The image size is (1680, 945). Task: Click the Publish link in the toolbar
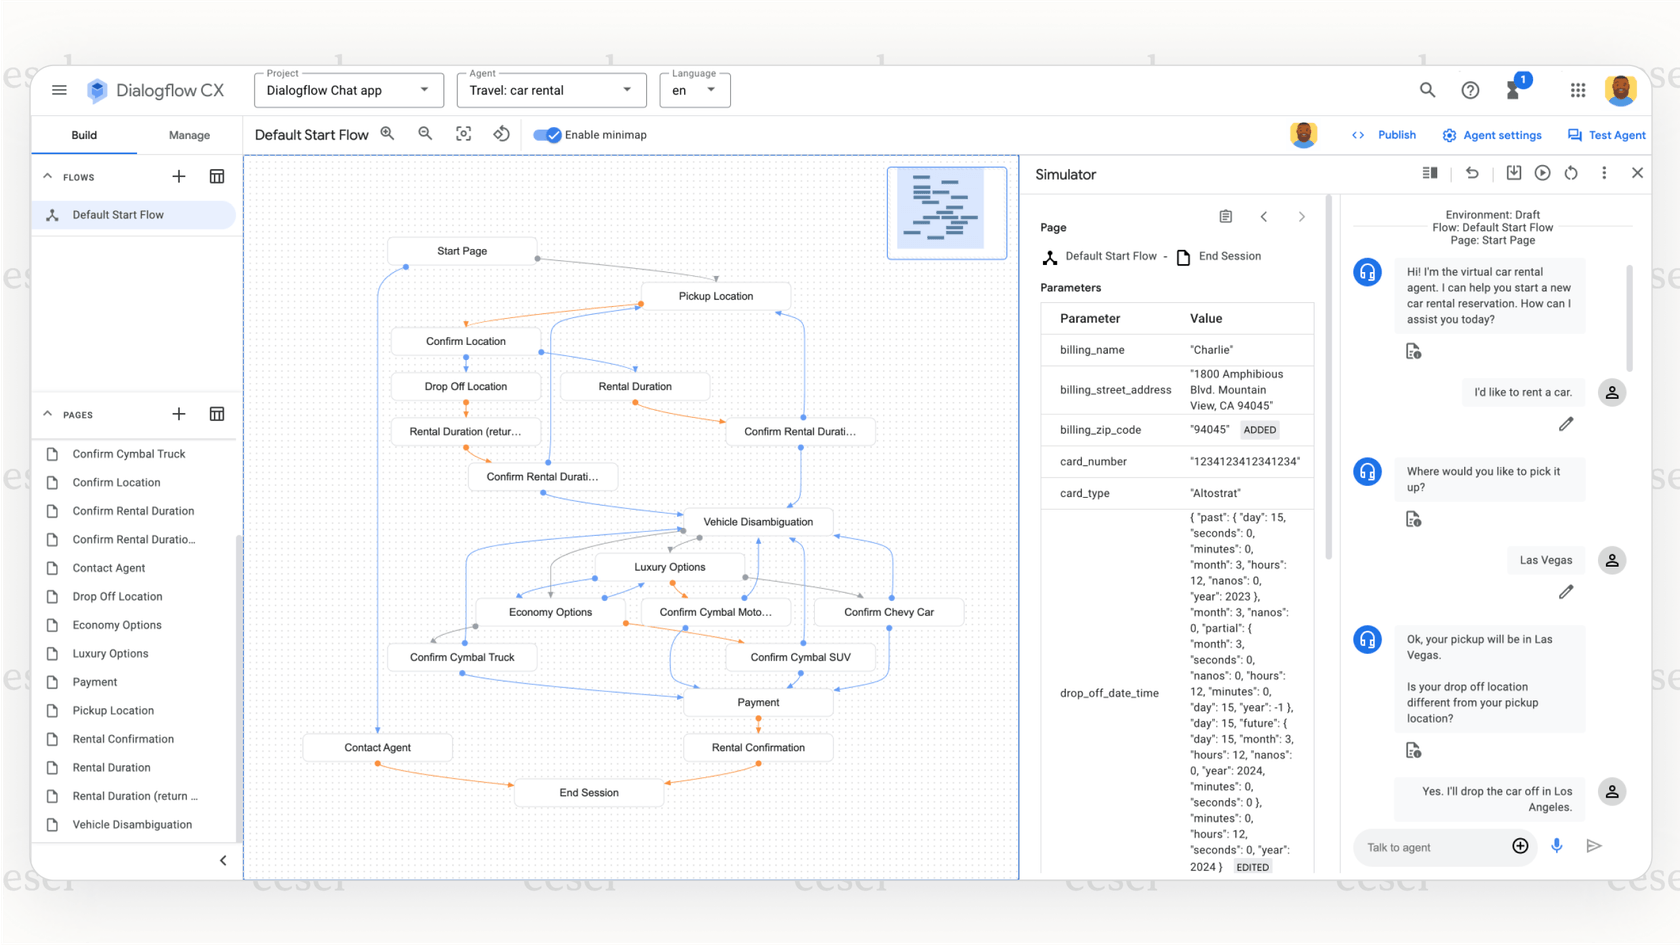tap(1396, 135)
